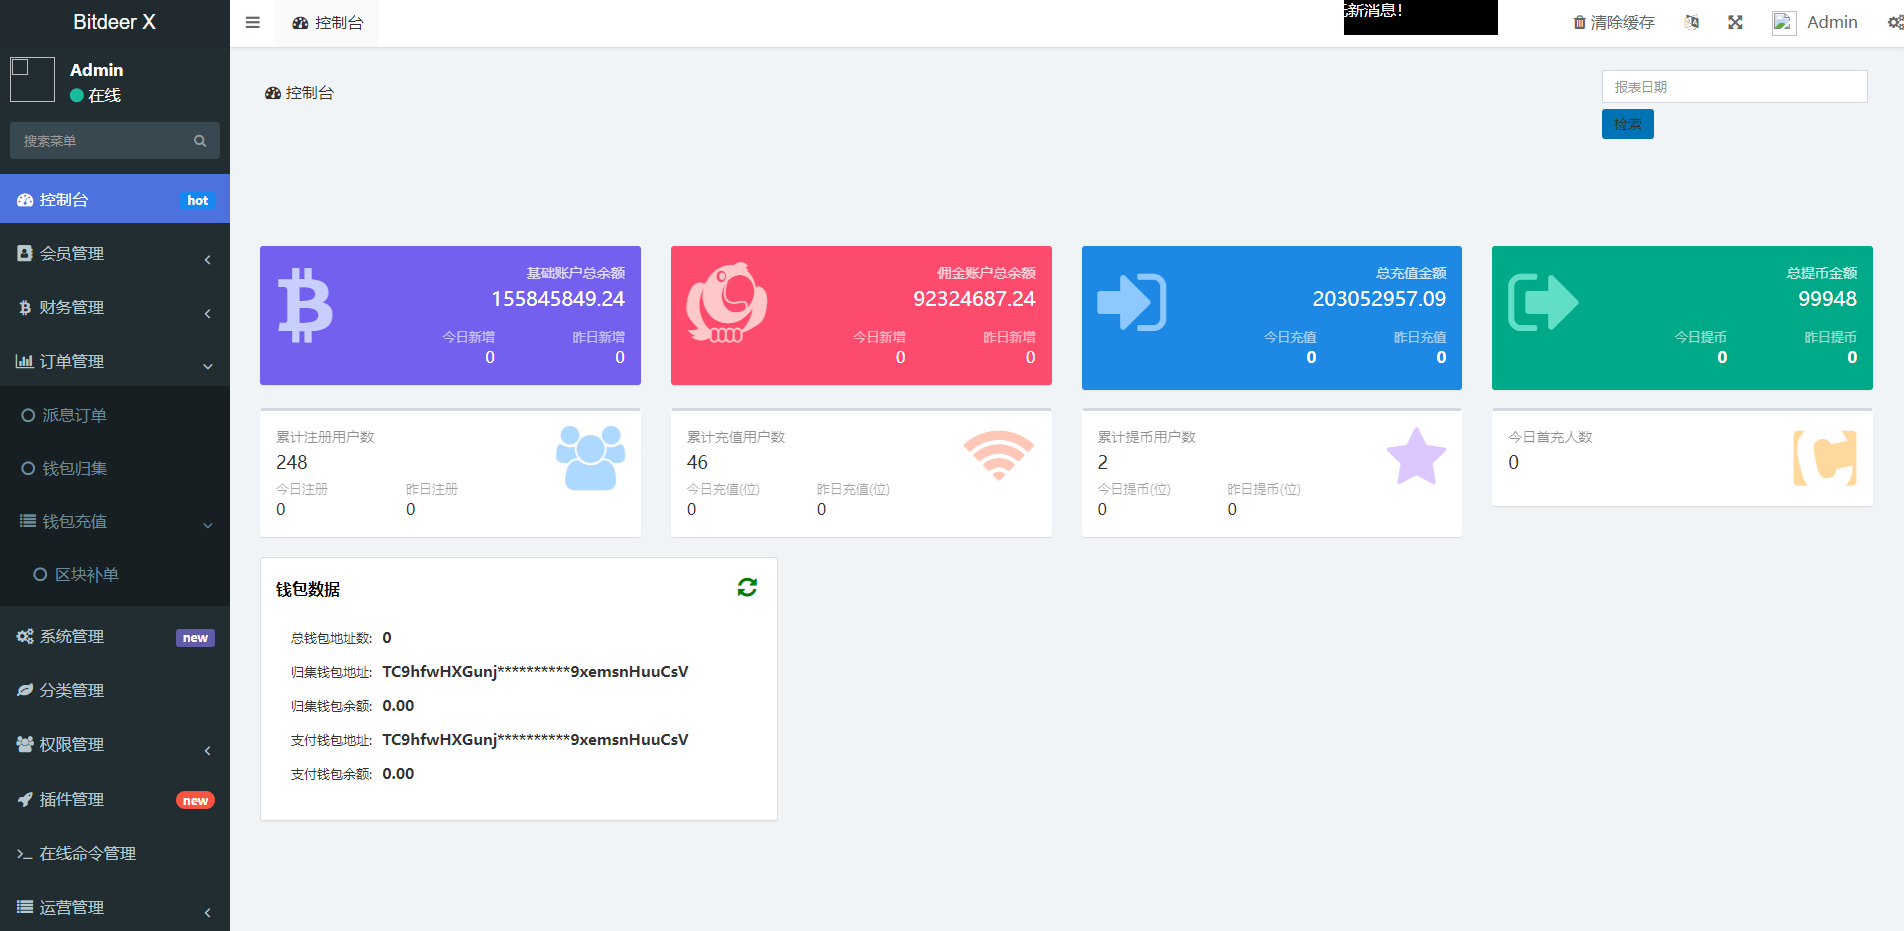Expand 运营管理 sidebar menu

115,907
